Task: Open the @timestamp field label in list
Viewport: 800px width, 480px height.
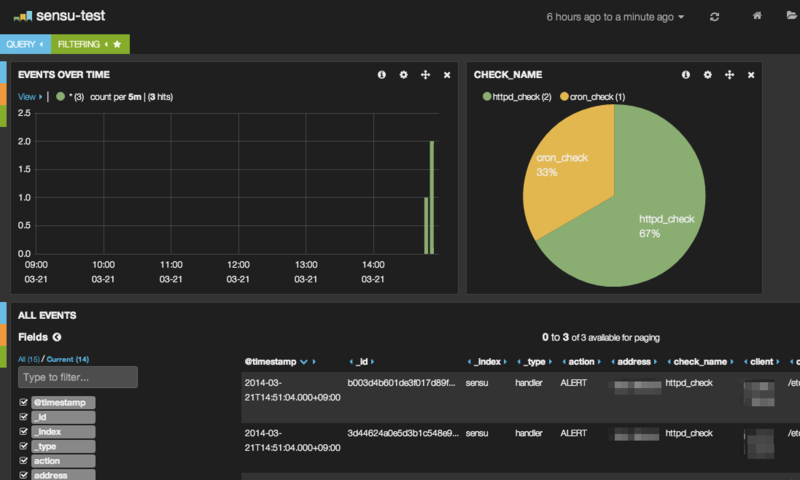Action: click(63, 402)
